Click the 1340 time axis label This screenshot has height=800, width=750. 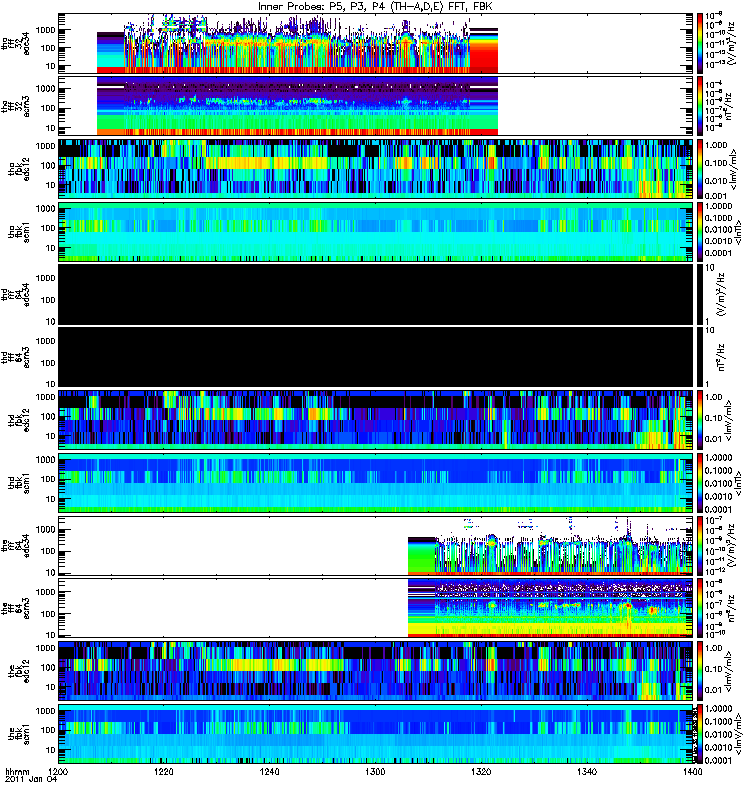point(587,772)
